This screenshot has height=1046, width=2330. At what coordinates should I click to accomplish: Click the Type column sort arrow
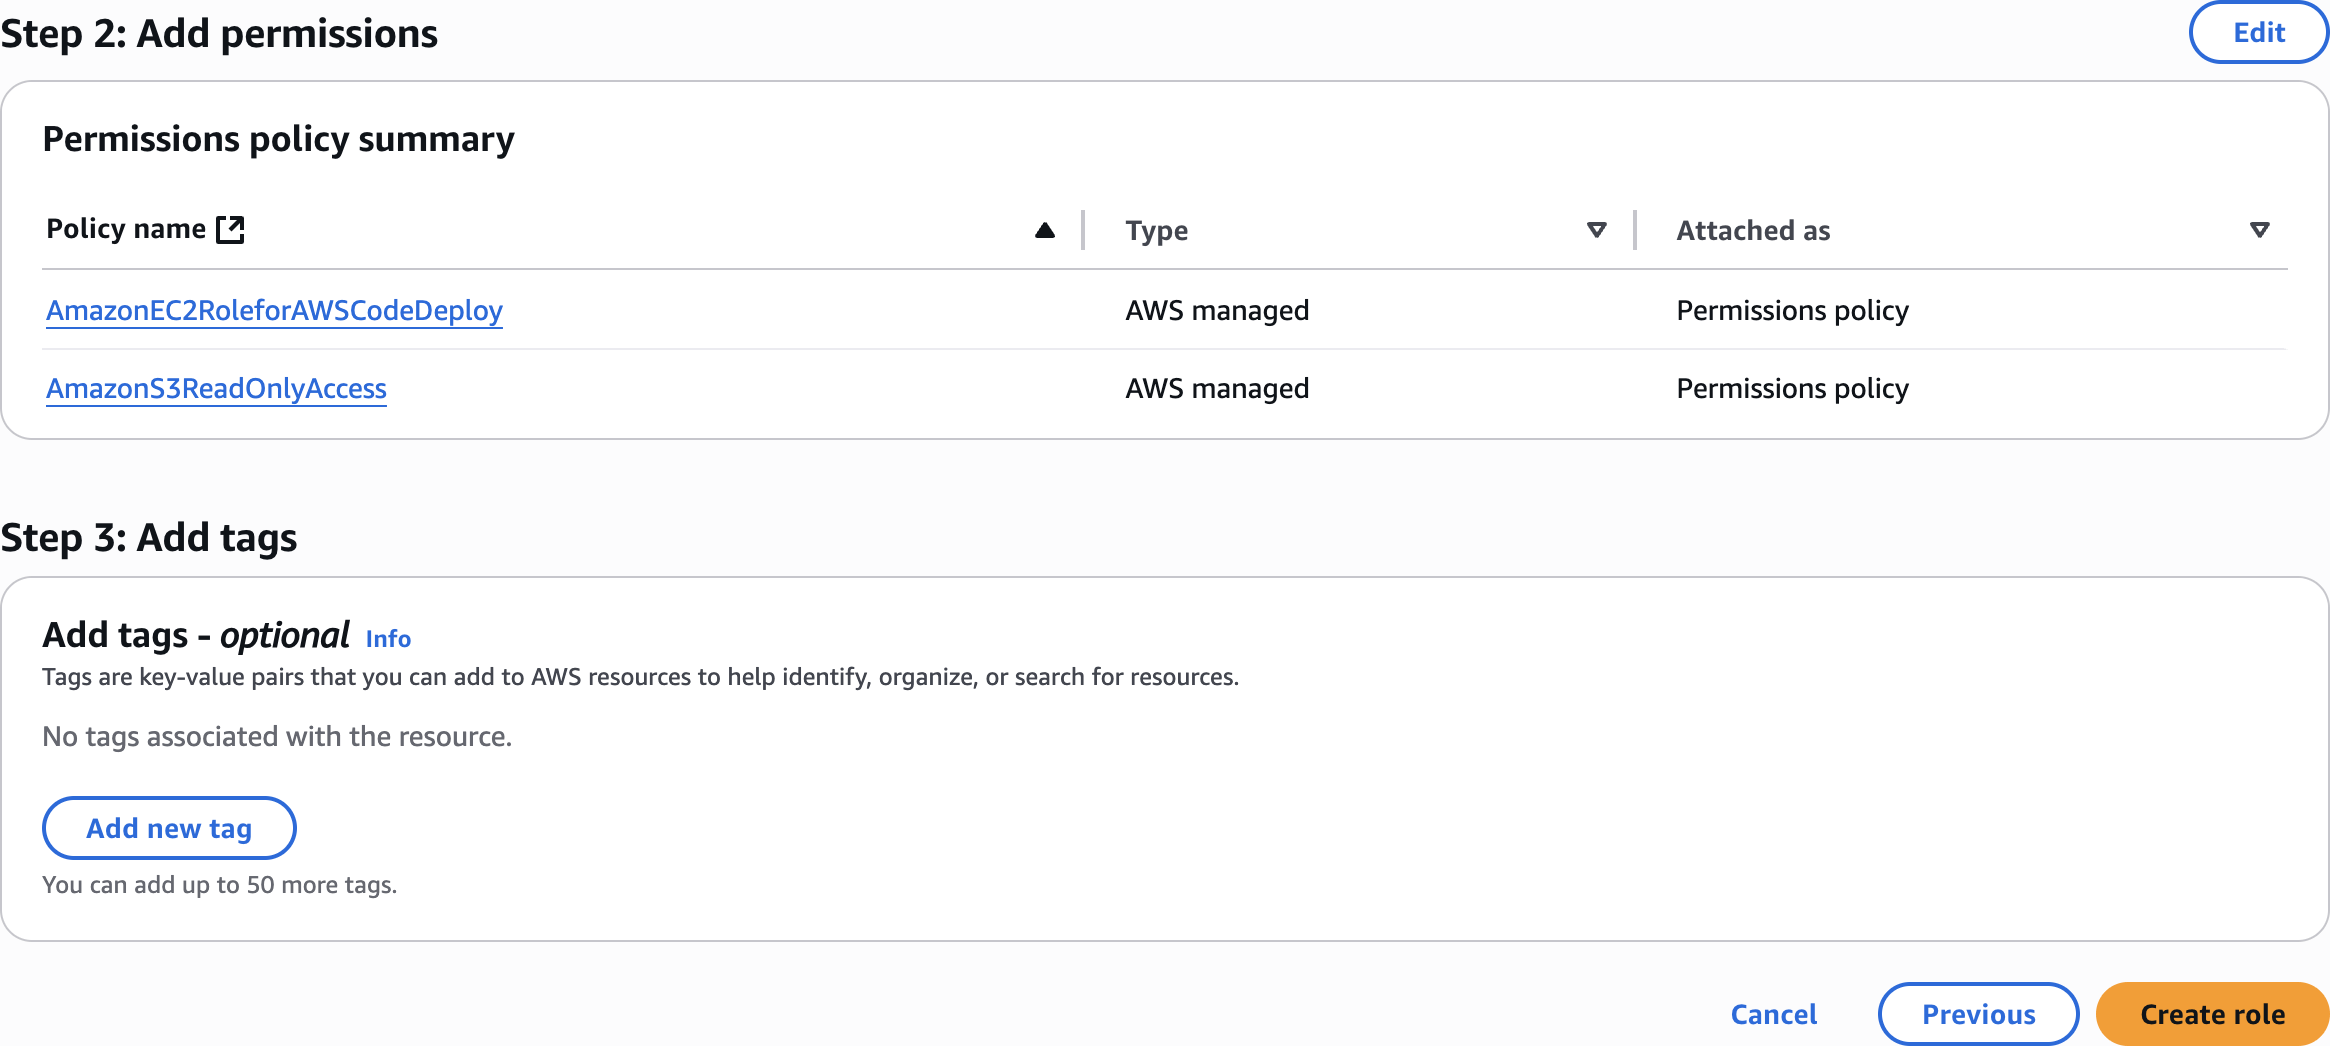click(1596, 230)
